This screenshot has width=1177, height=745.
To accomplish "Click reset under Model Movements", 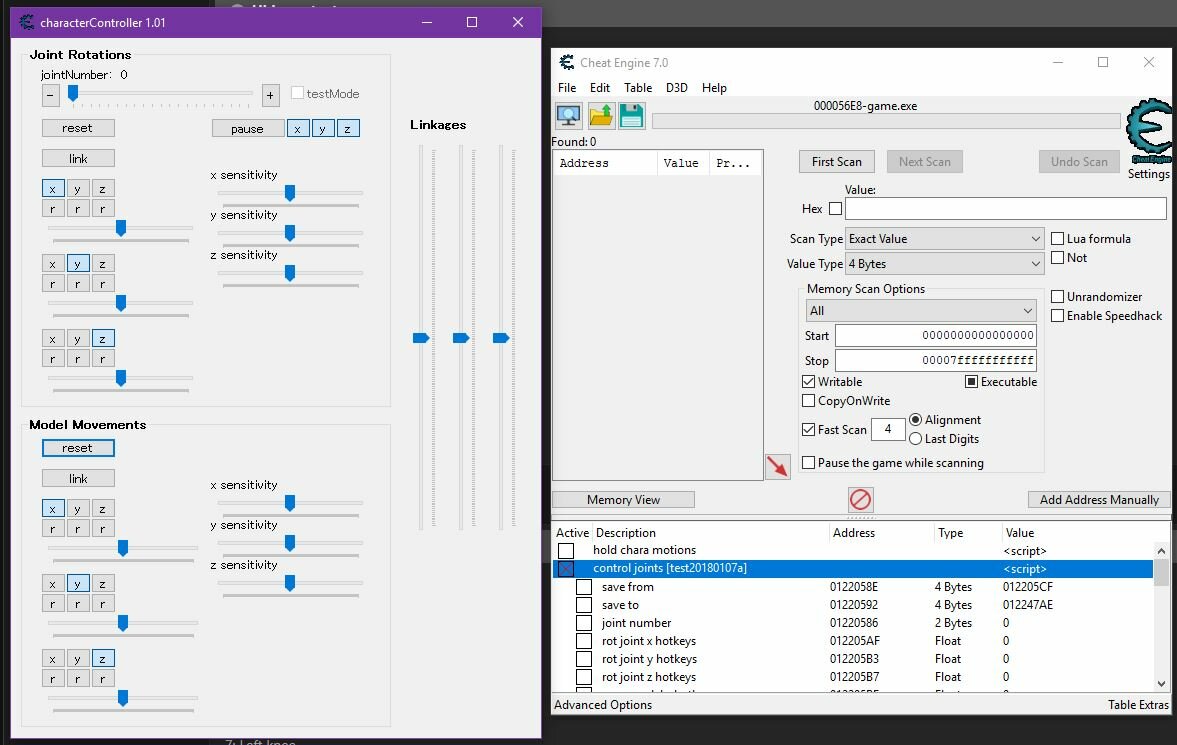I will tap(78, 448).
